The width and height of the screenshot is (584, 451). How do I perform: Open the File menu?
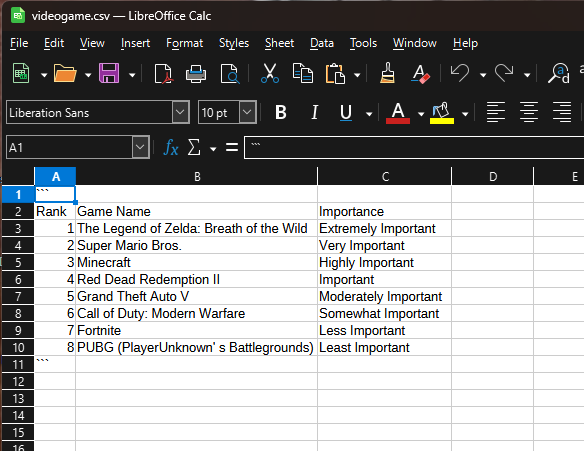tap(19, 43)
